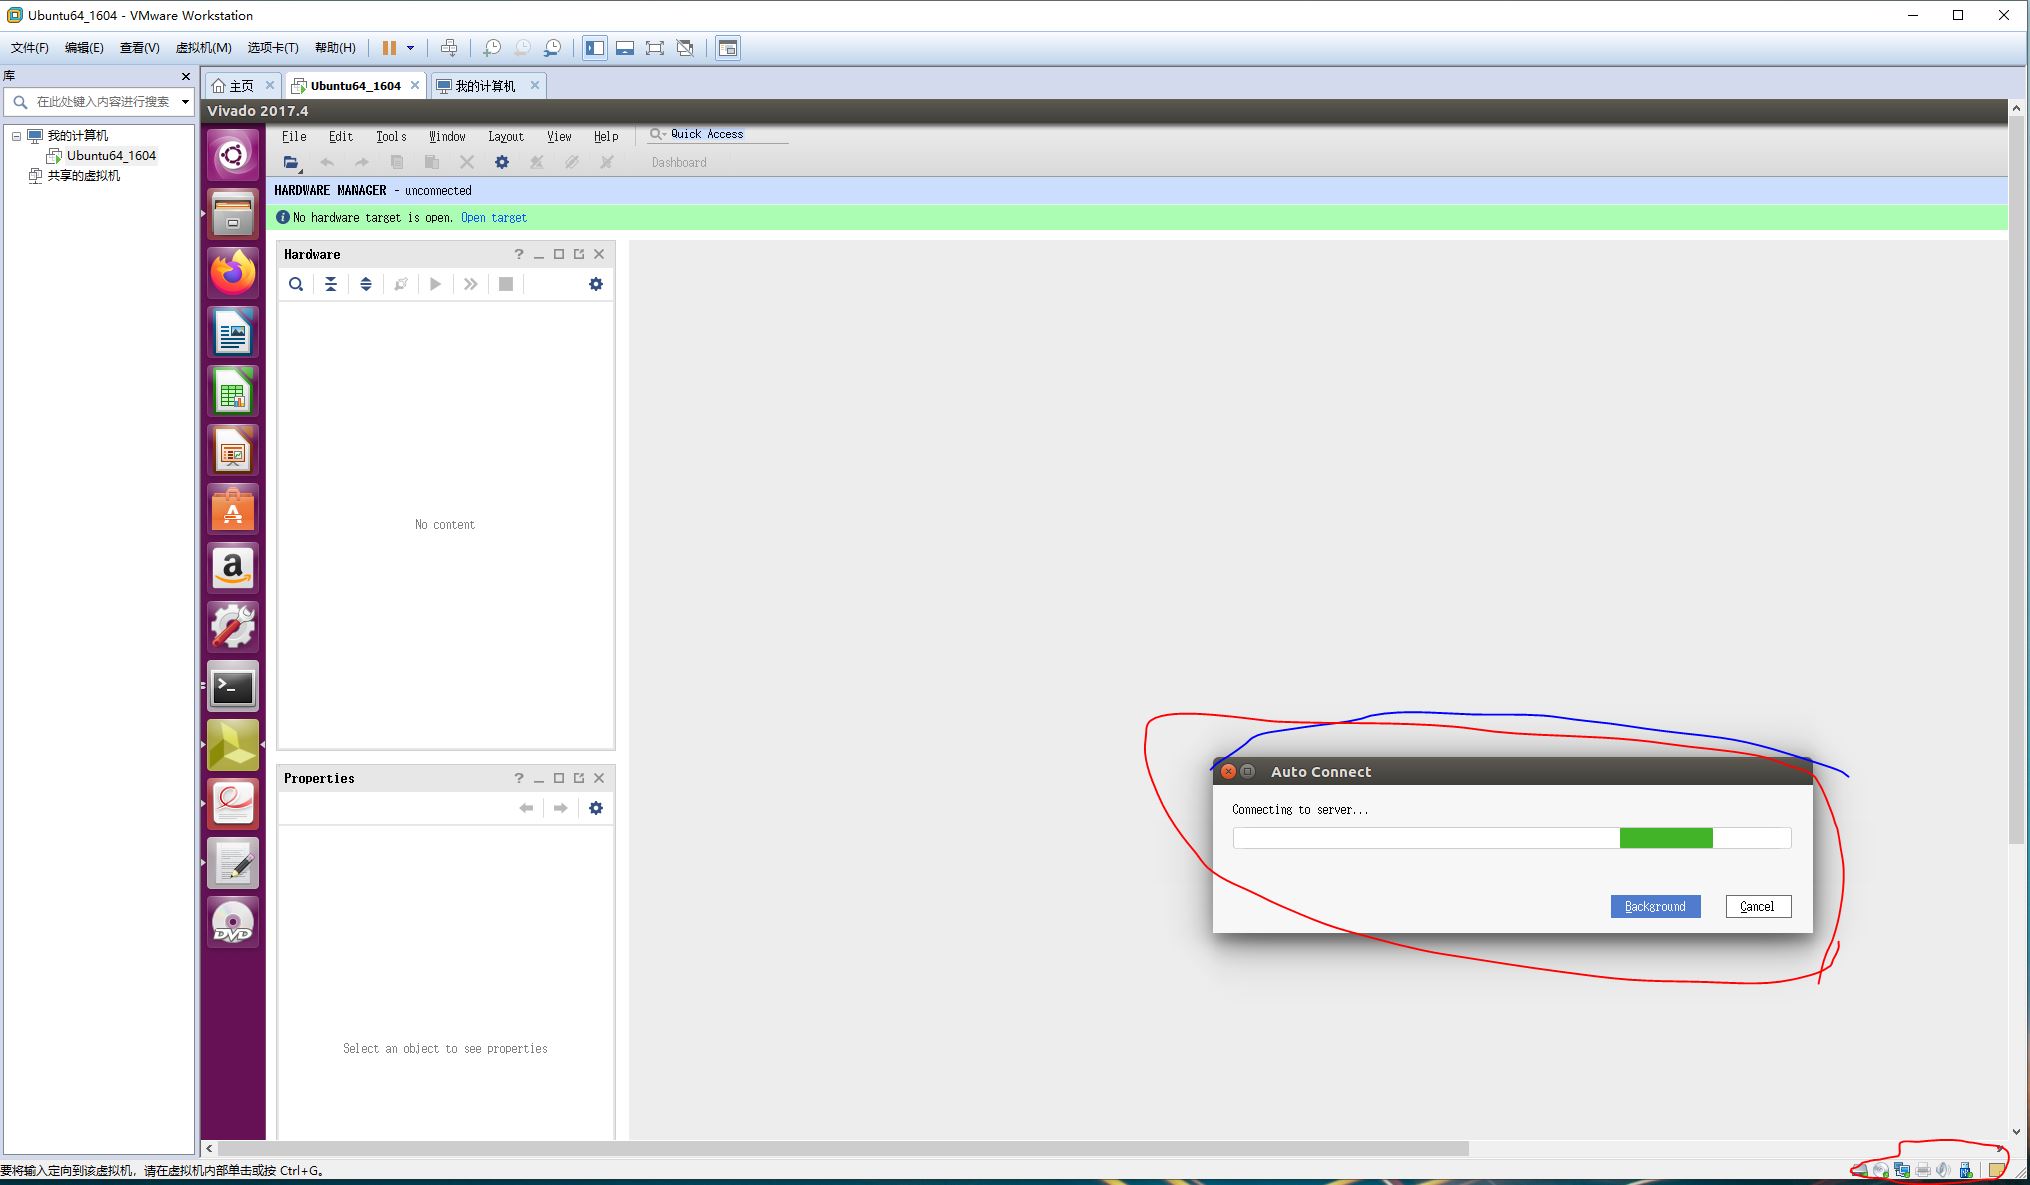The width and height of the screenshot is (2030, 1185).
Task: Open the 选项卡(T) menu
Action: click(273, 48)
